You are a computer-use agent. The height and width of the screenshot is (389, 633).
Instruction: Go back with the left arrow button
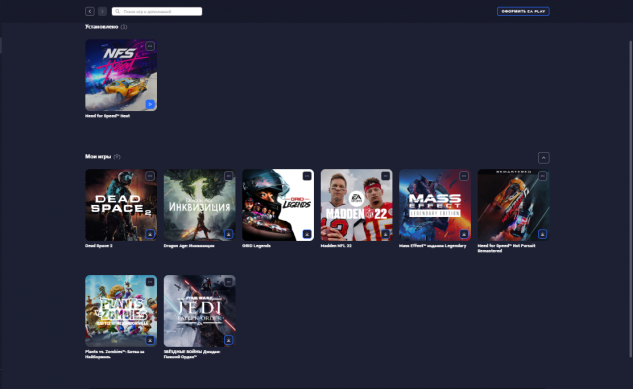(x=90, y=11)
